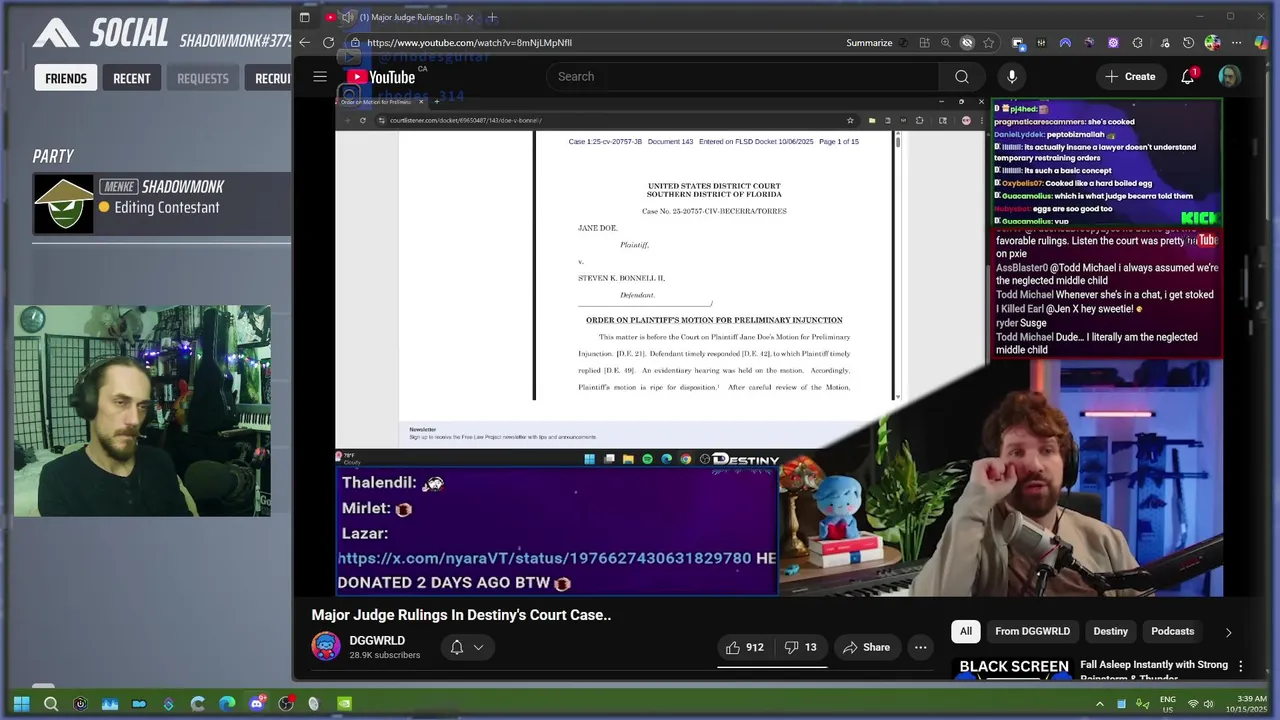Open OBS Studio from the taskbar
This screenshot has height=720, width=1280.
(x=286, y=703)
